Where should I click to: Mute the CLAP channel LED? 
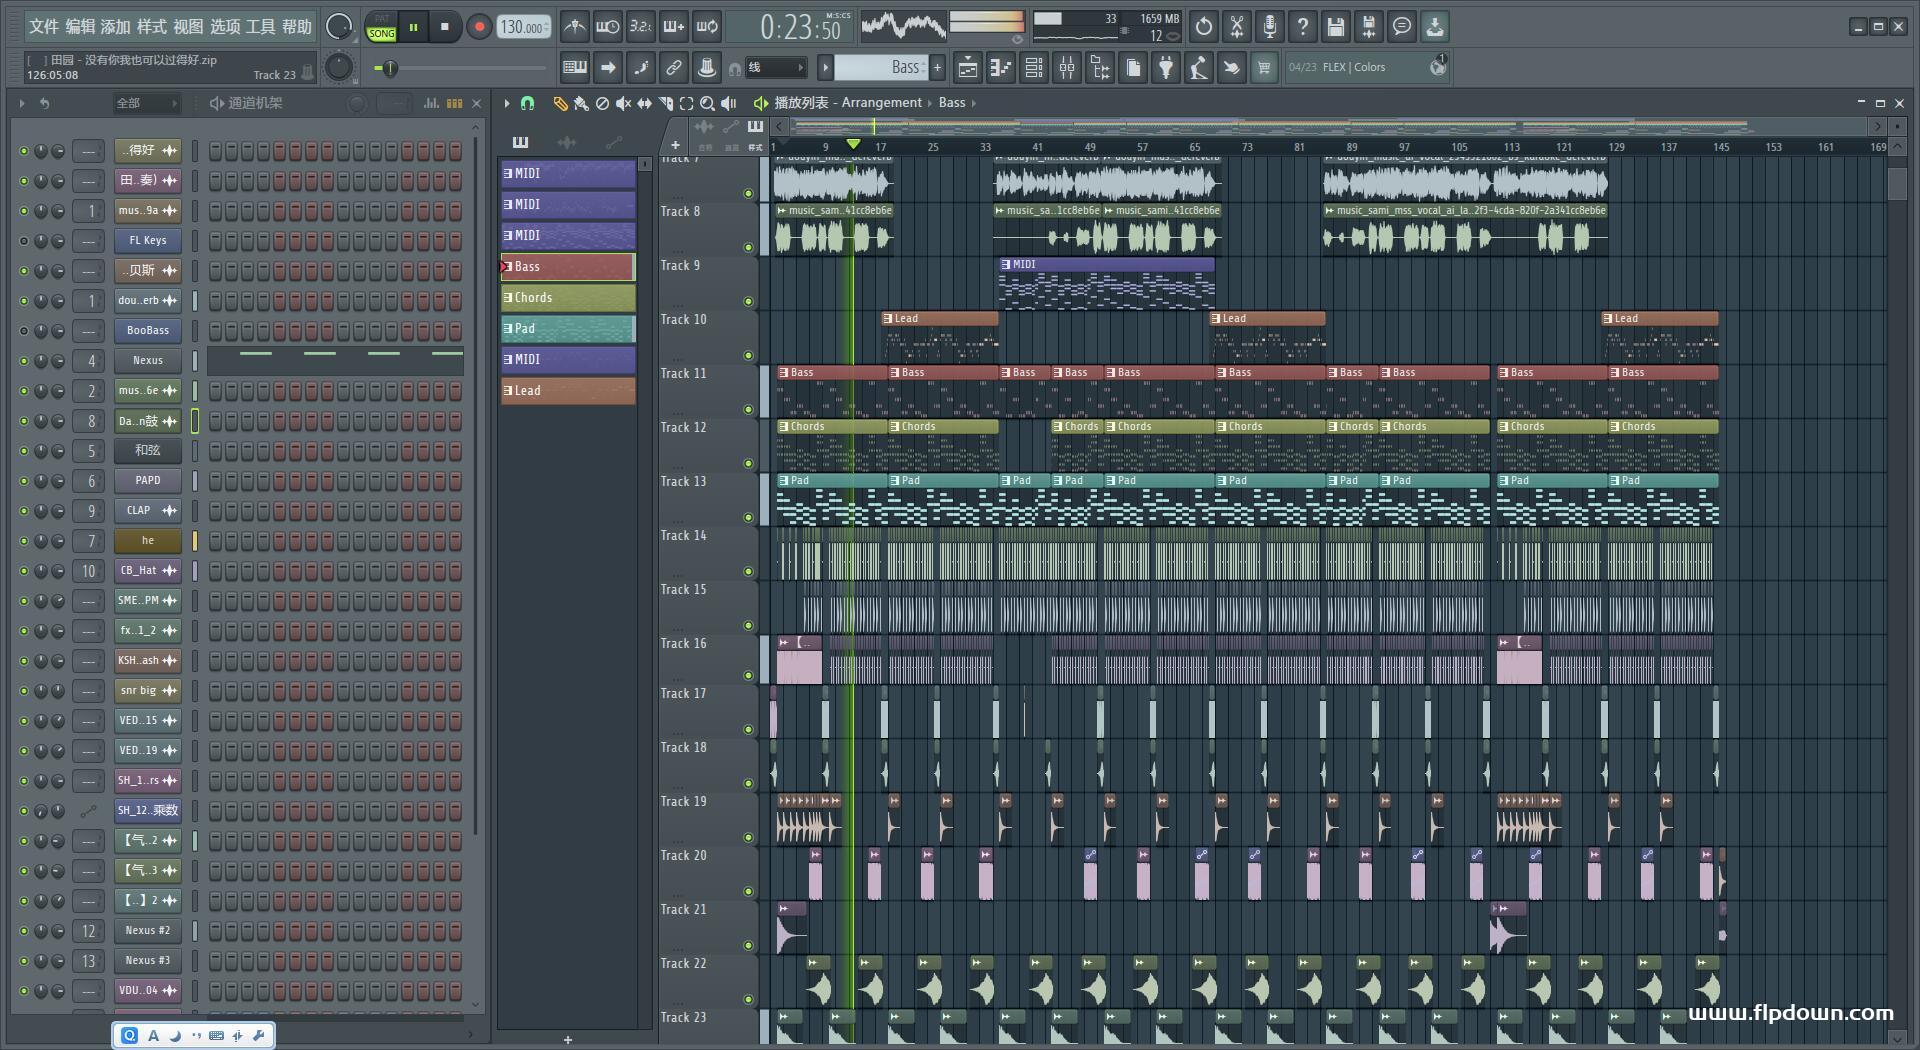click(24, 511)
